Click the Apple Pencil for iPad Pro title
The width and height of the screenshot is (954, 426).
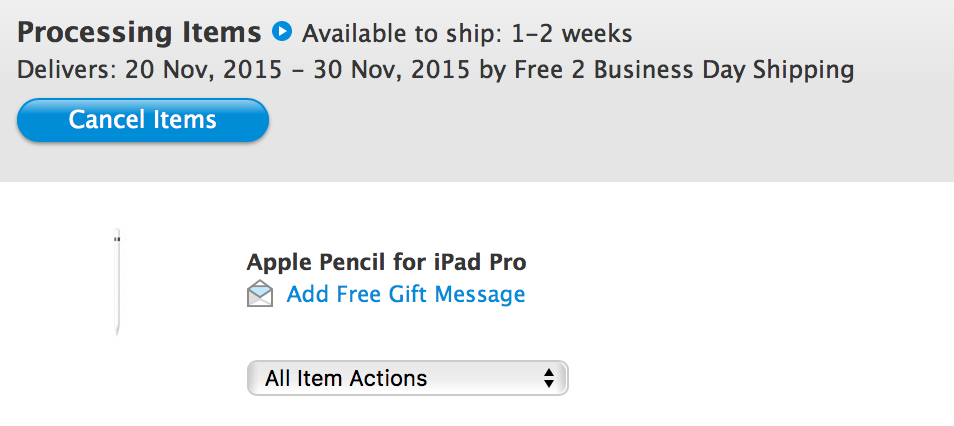[386, 262]
